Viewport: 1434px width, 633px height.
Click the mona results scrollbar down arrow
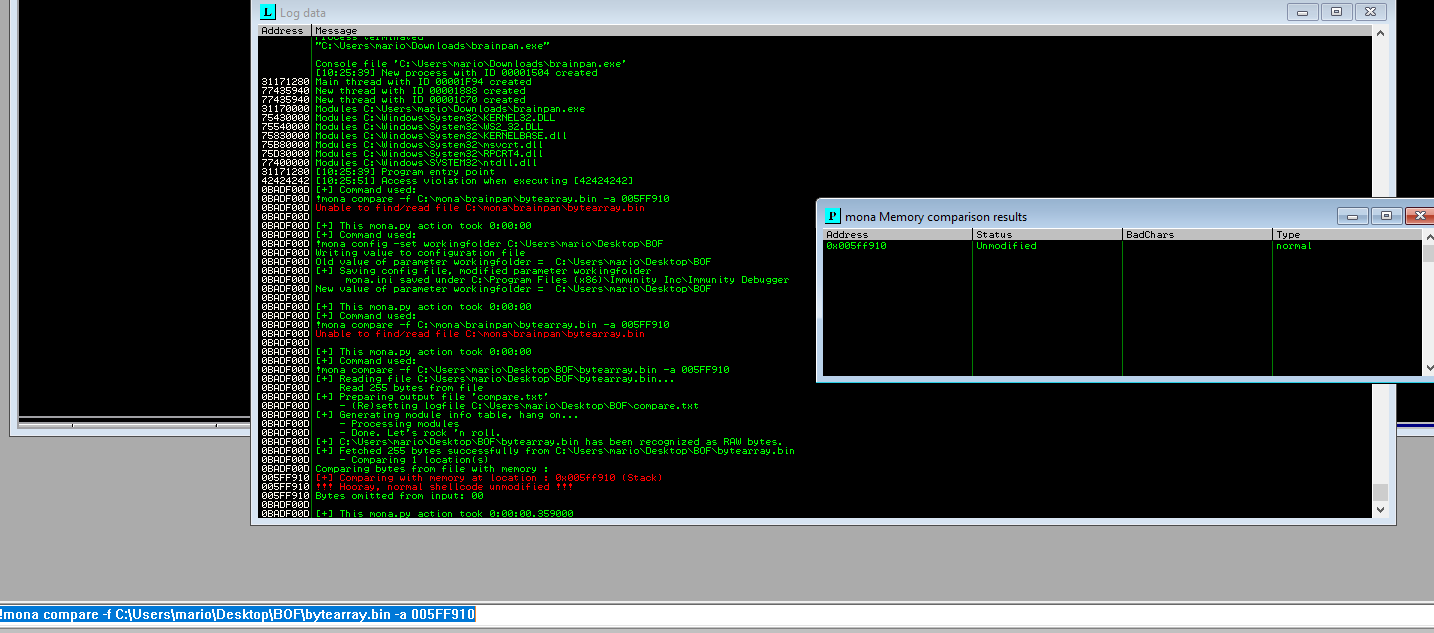click(1428, 367)
